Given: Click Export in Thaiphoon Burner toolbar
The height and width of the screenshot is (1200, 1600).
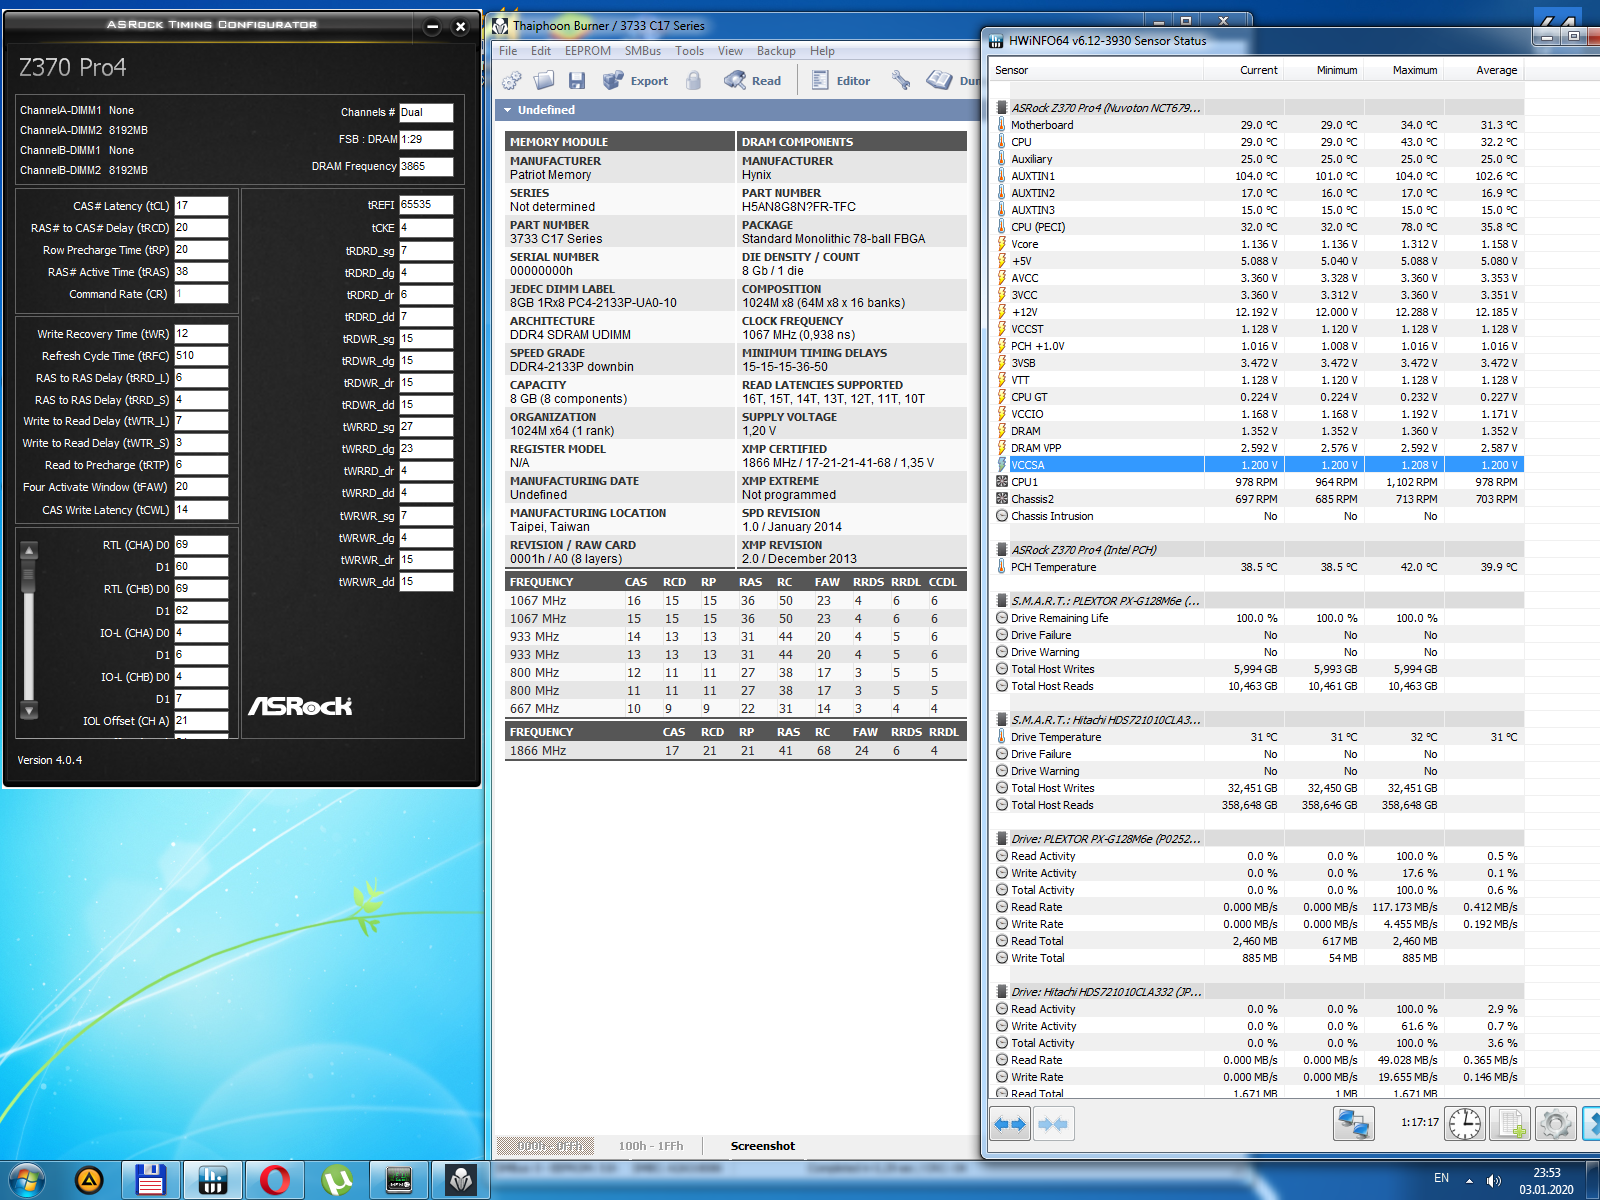Looking at the screenshot, I should [x=636, y=81].
